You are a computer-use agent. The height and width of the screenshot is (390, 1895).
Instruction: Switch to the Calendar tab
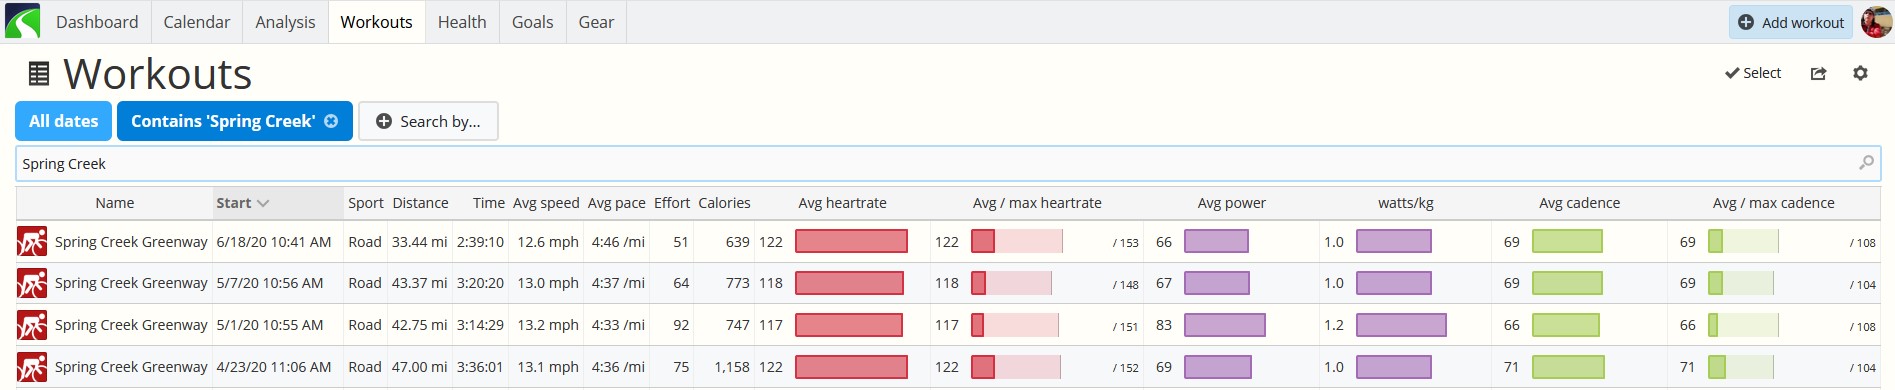point(197,22)
